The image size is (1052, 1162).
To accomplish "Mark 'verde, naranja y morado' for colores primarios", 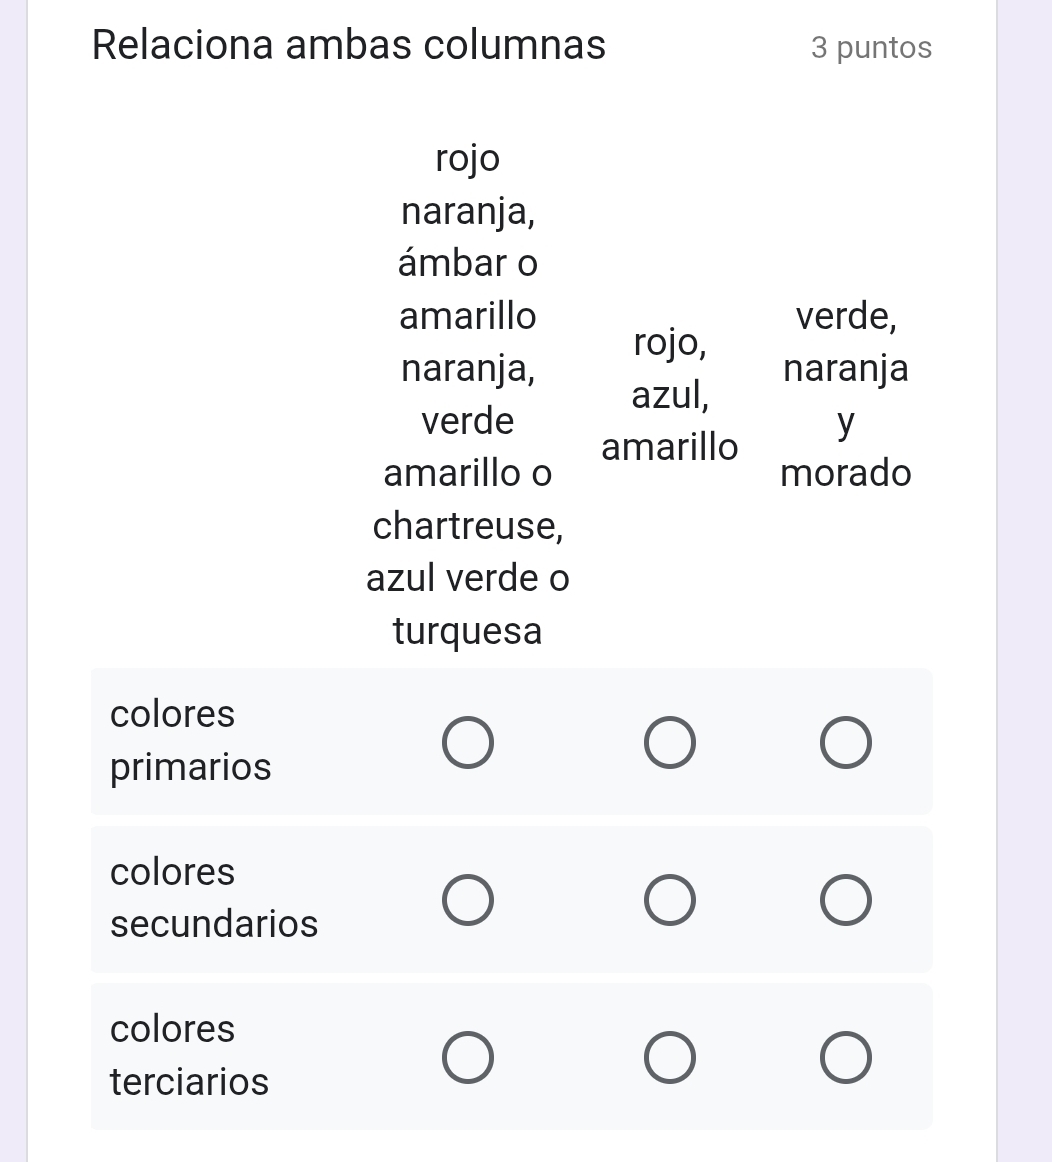I will click(846, 742).
